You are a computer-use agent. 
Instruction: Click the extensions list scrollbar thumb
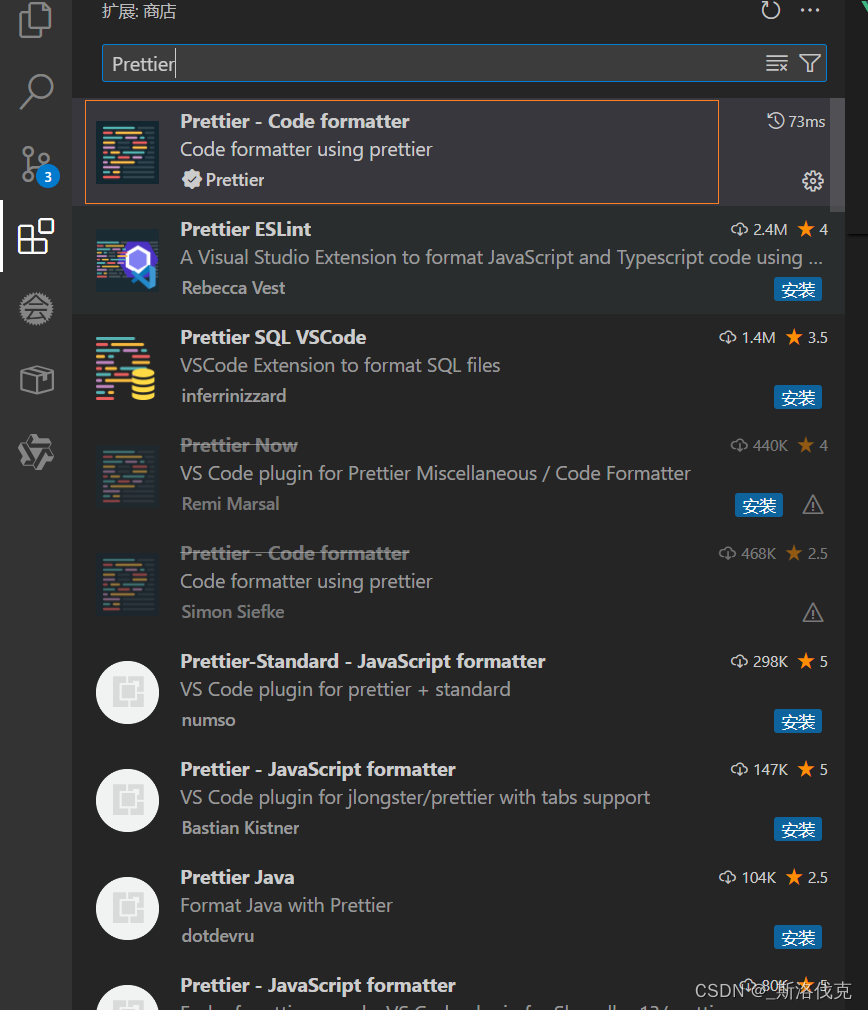tap(837, 155)
